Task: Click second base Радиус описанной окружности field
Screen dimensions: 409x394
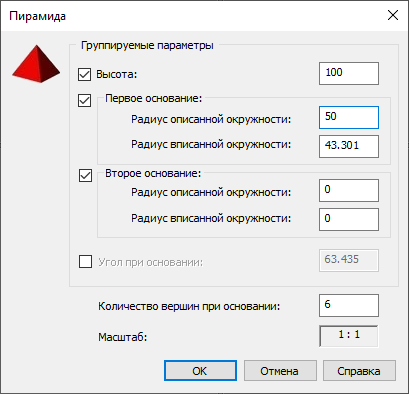Action: 349,190
